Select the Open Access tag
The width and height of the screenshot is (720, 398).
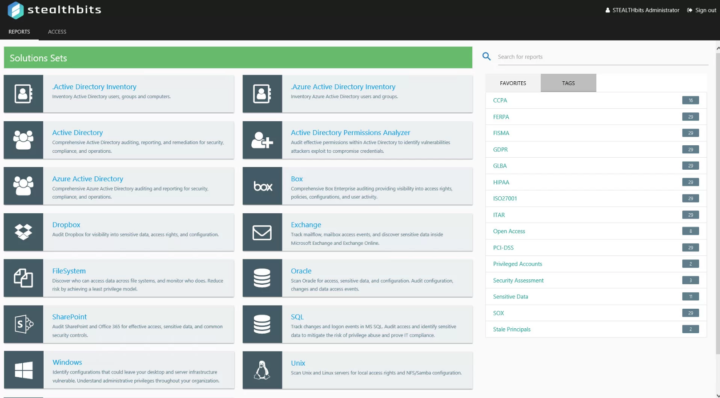tap(509, 231)
